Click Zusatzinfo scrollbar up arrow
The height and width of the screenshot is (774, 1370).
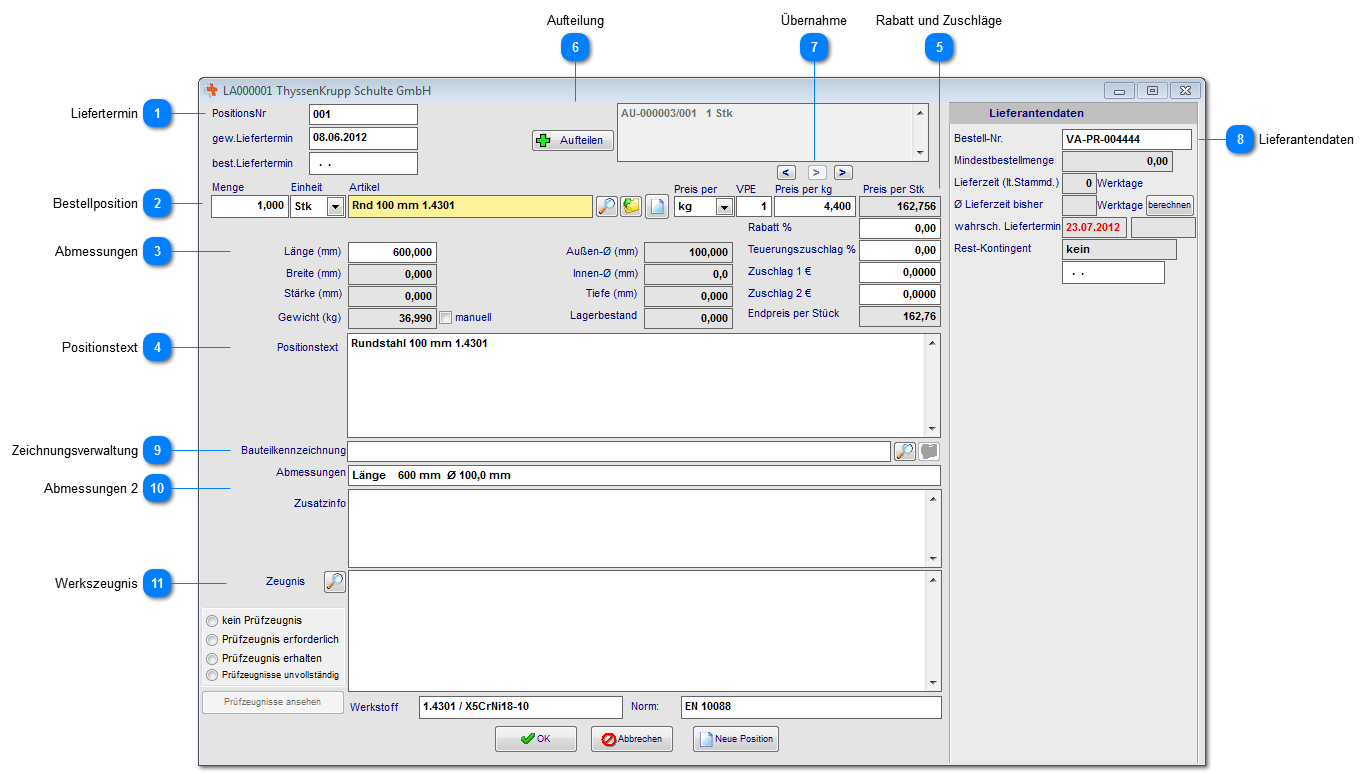pyautogui.click(x=933, y=498)
